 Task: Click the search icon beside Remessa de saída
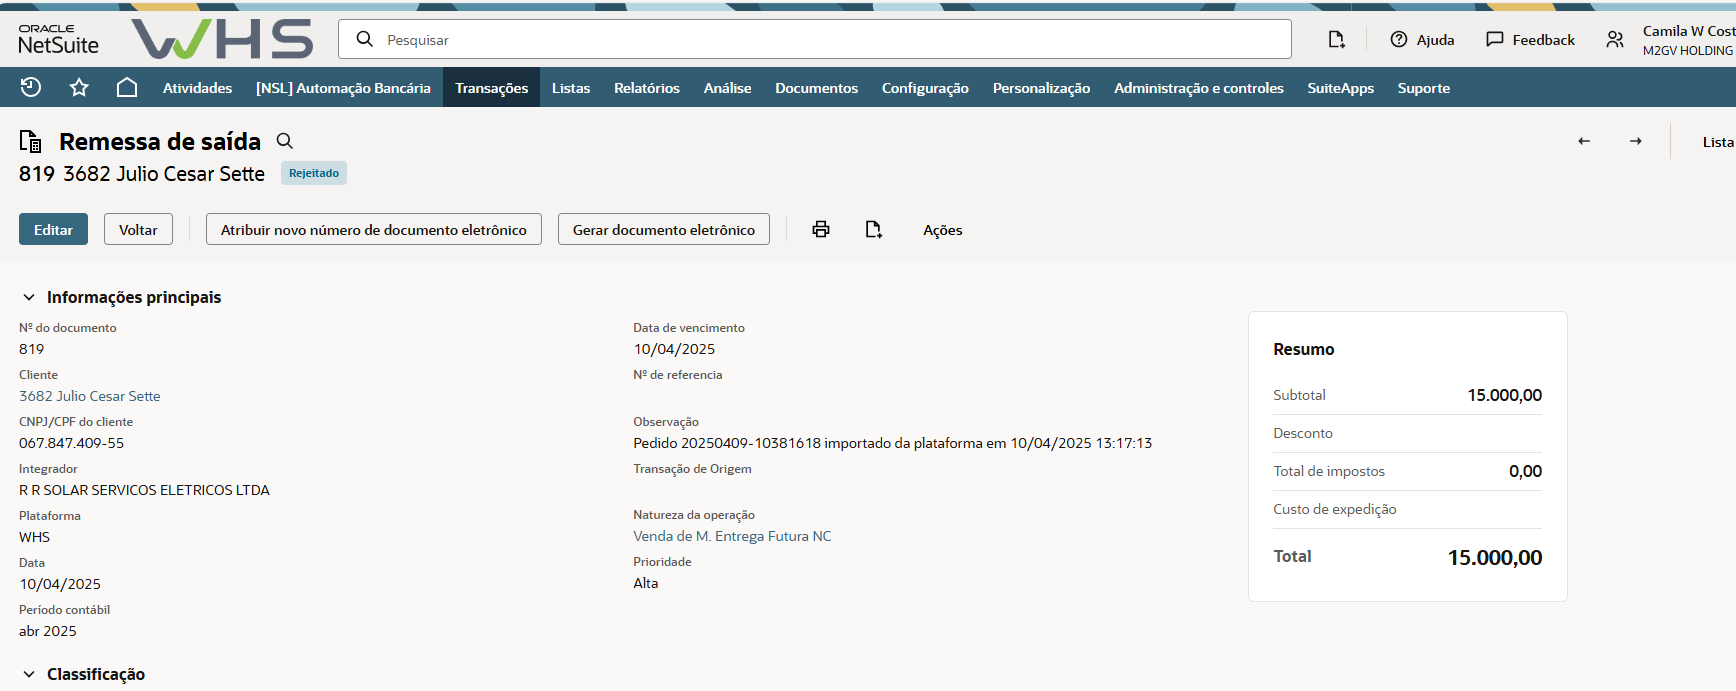coord(285,141)
